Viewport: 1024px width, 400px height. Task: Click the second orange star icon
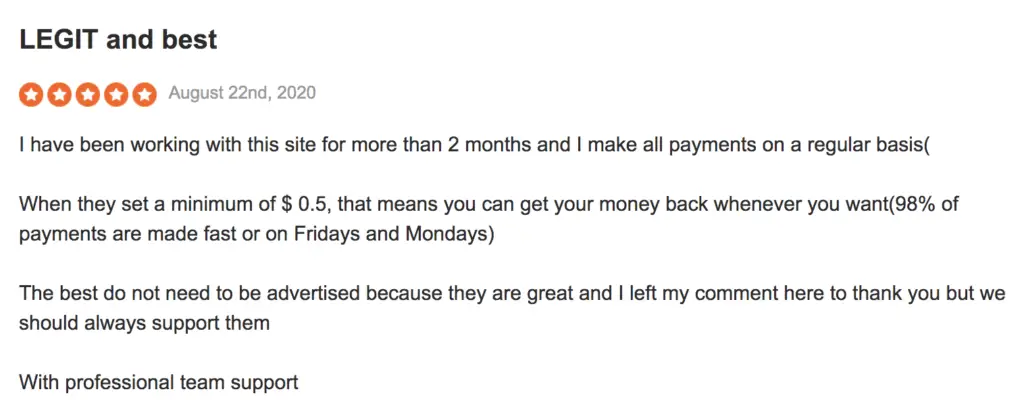[59, 94]
